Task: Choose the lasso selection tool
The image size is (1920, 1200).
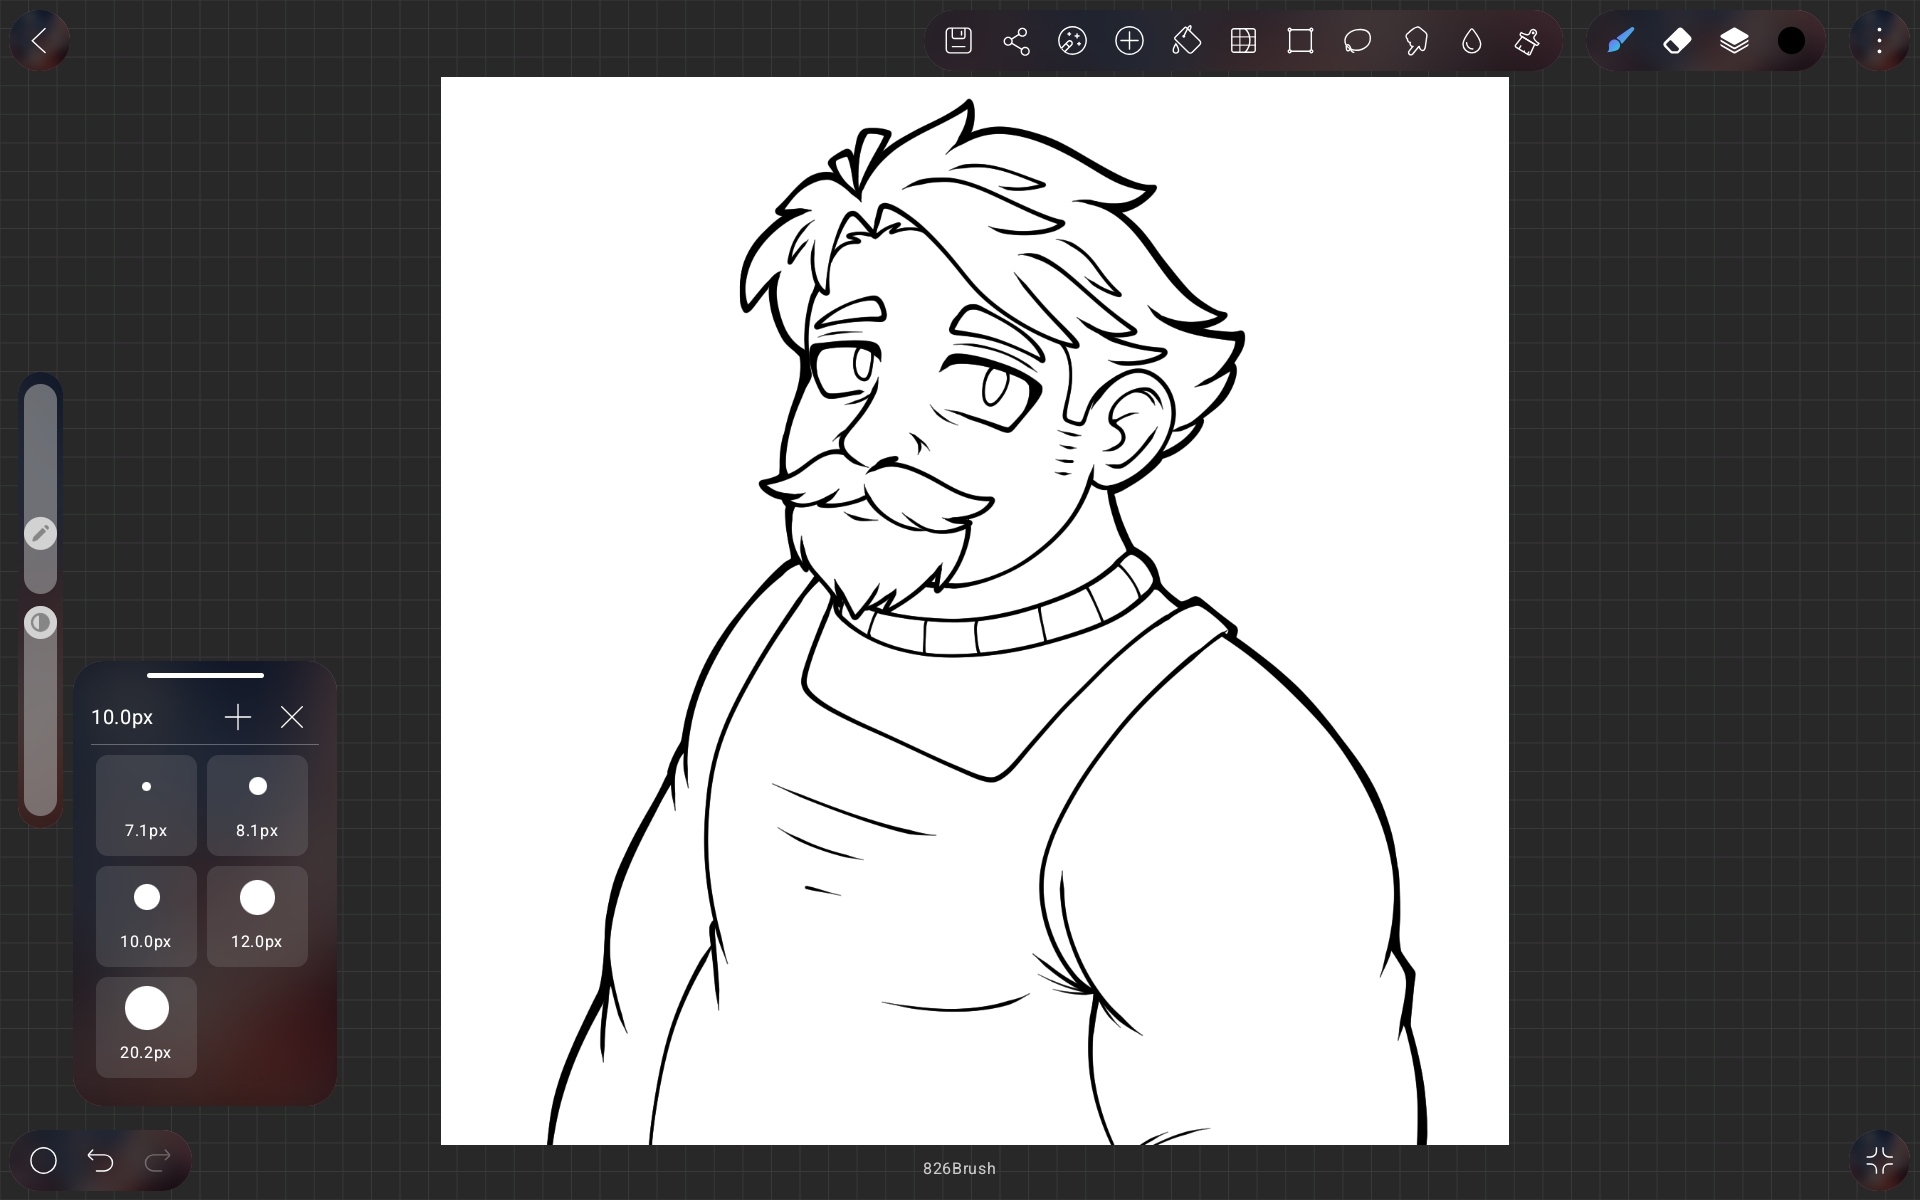Action: coord(1357,41)
